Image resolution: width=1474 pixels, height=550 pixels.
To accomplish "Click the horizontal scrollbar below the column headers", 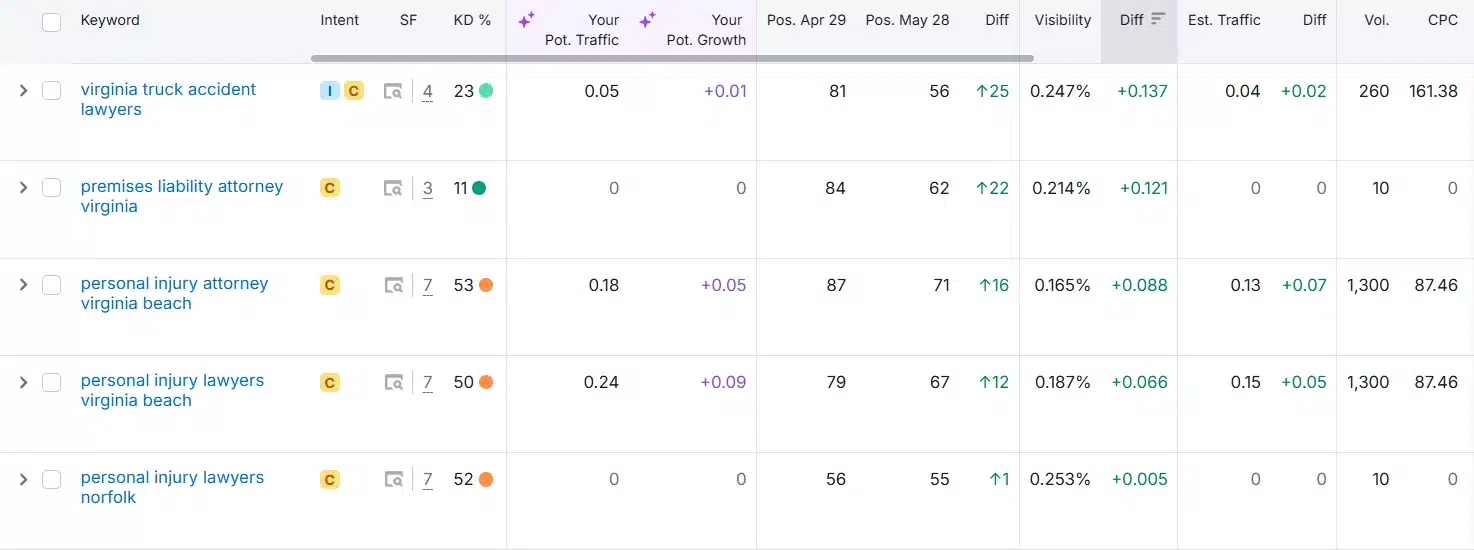I will (670, 59).
